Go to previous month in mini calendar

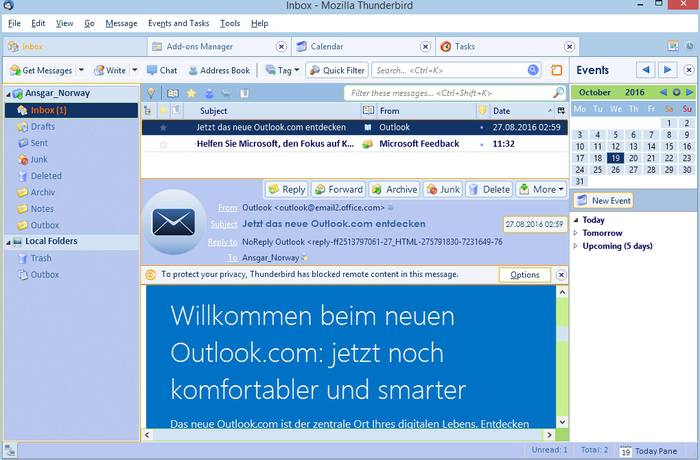coord(663,92)
